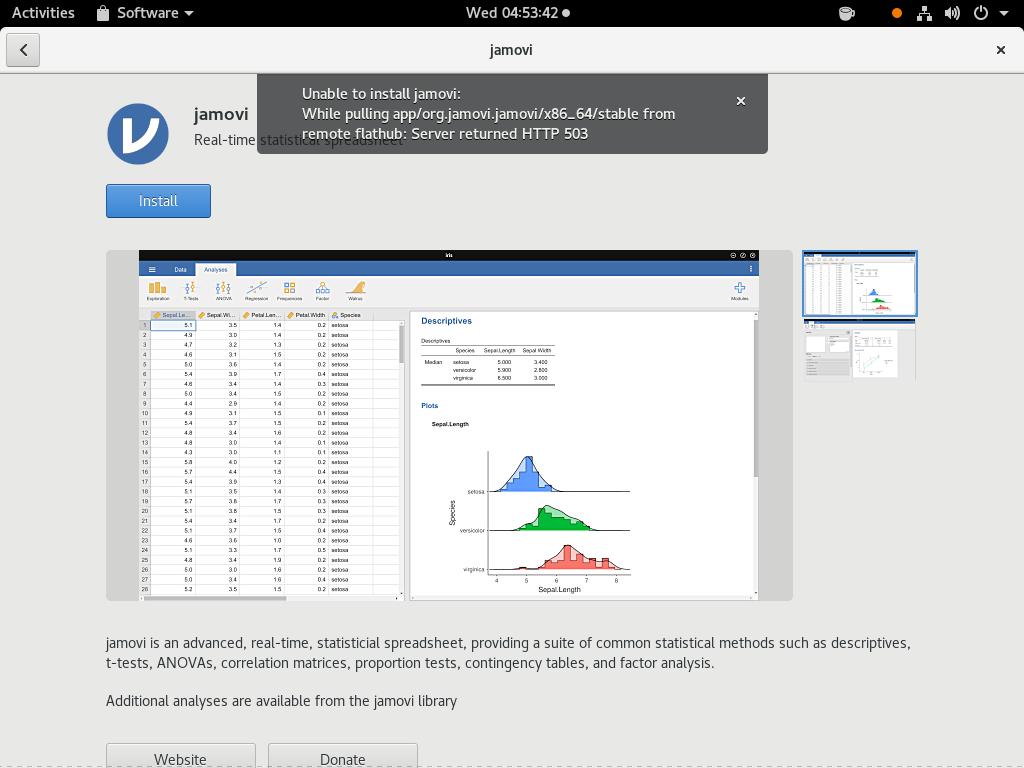Click the volume speaker icon
This screenshot has width=1024, height=768.
click(952, 13)
